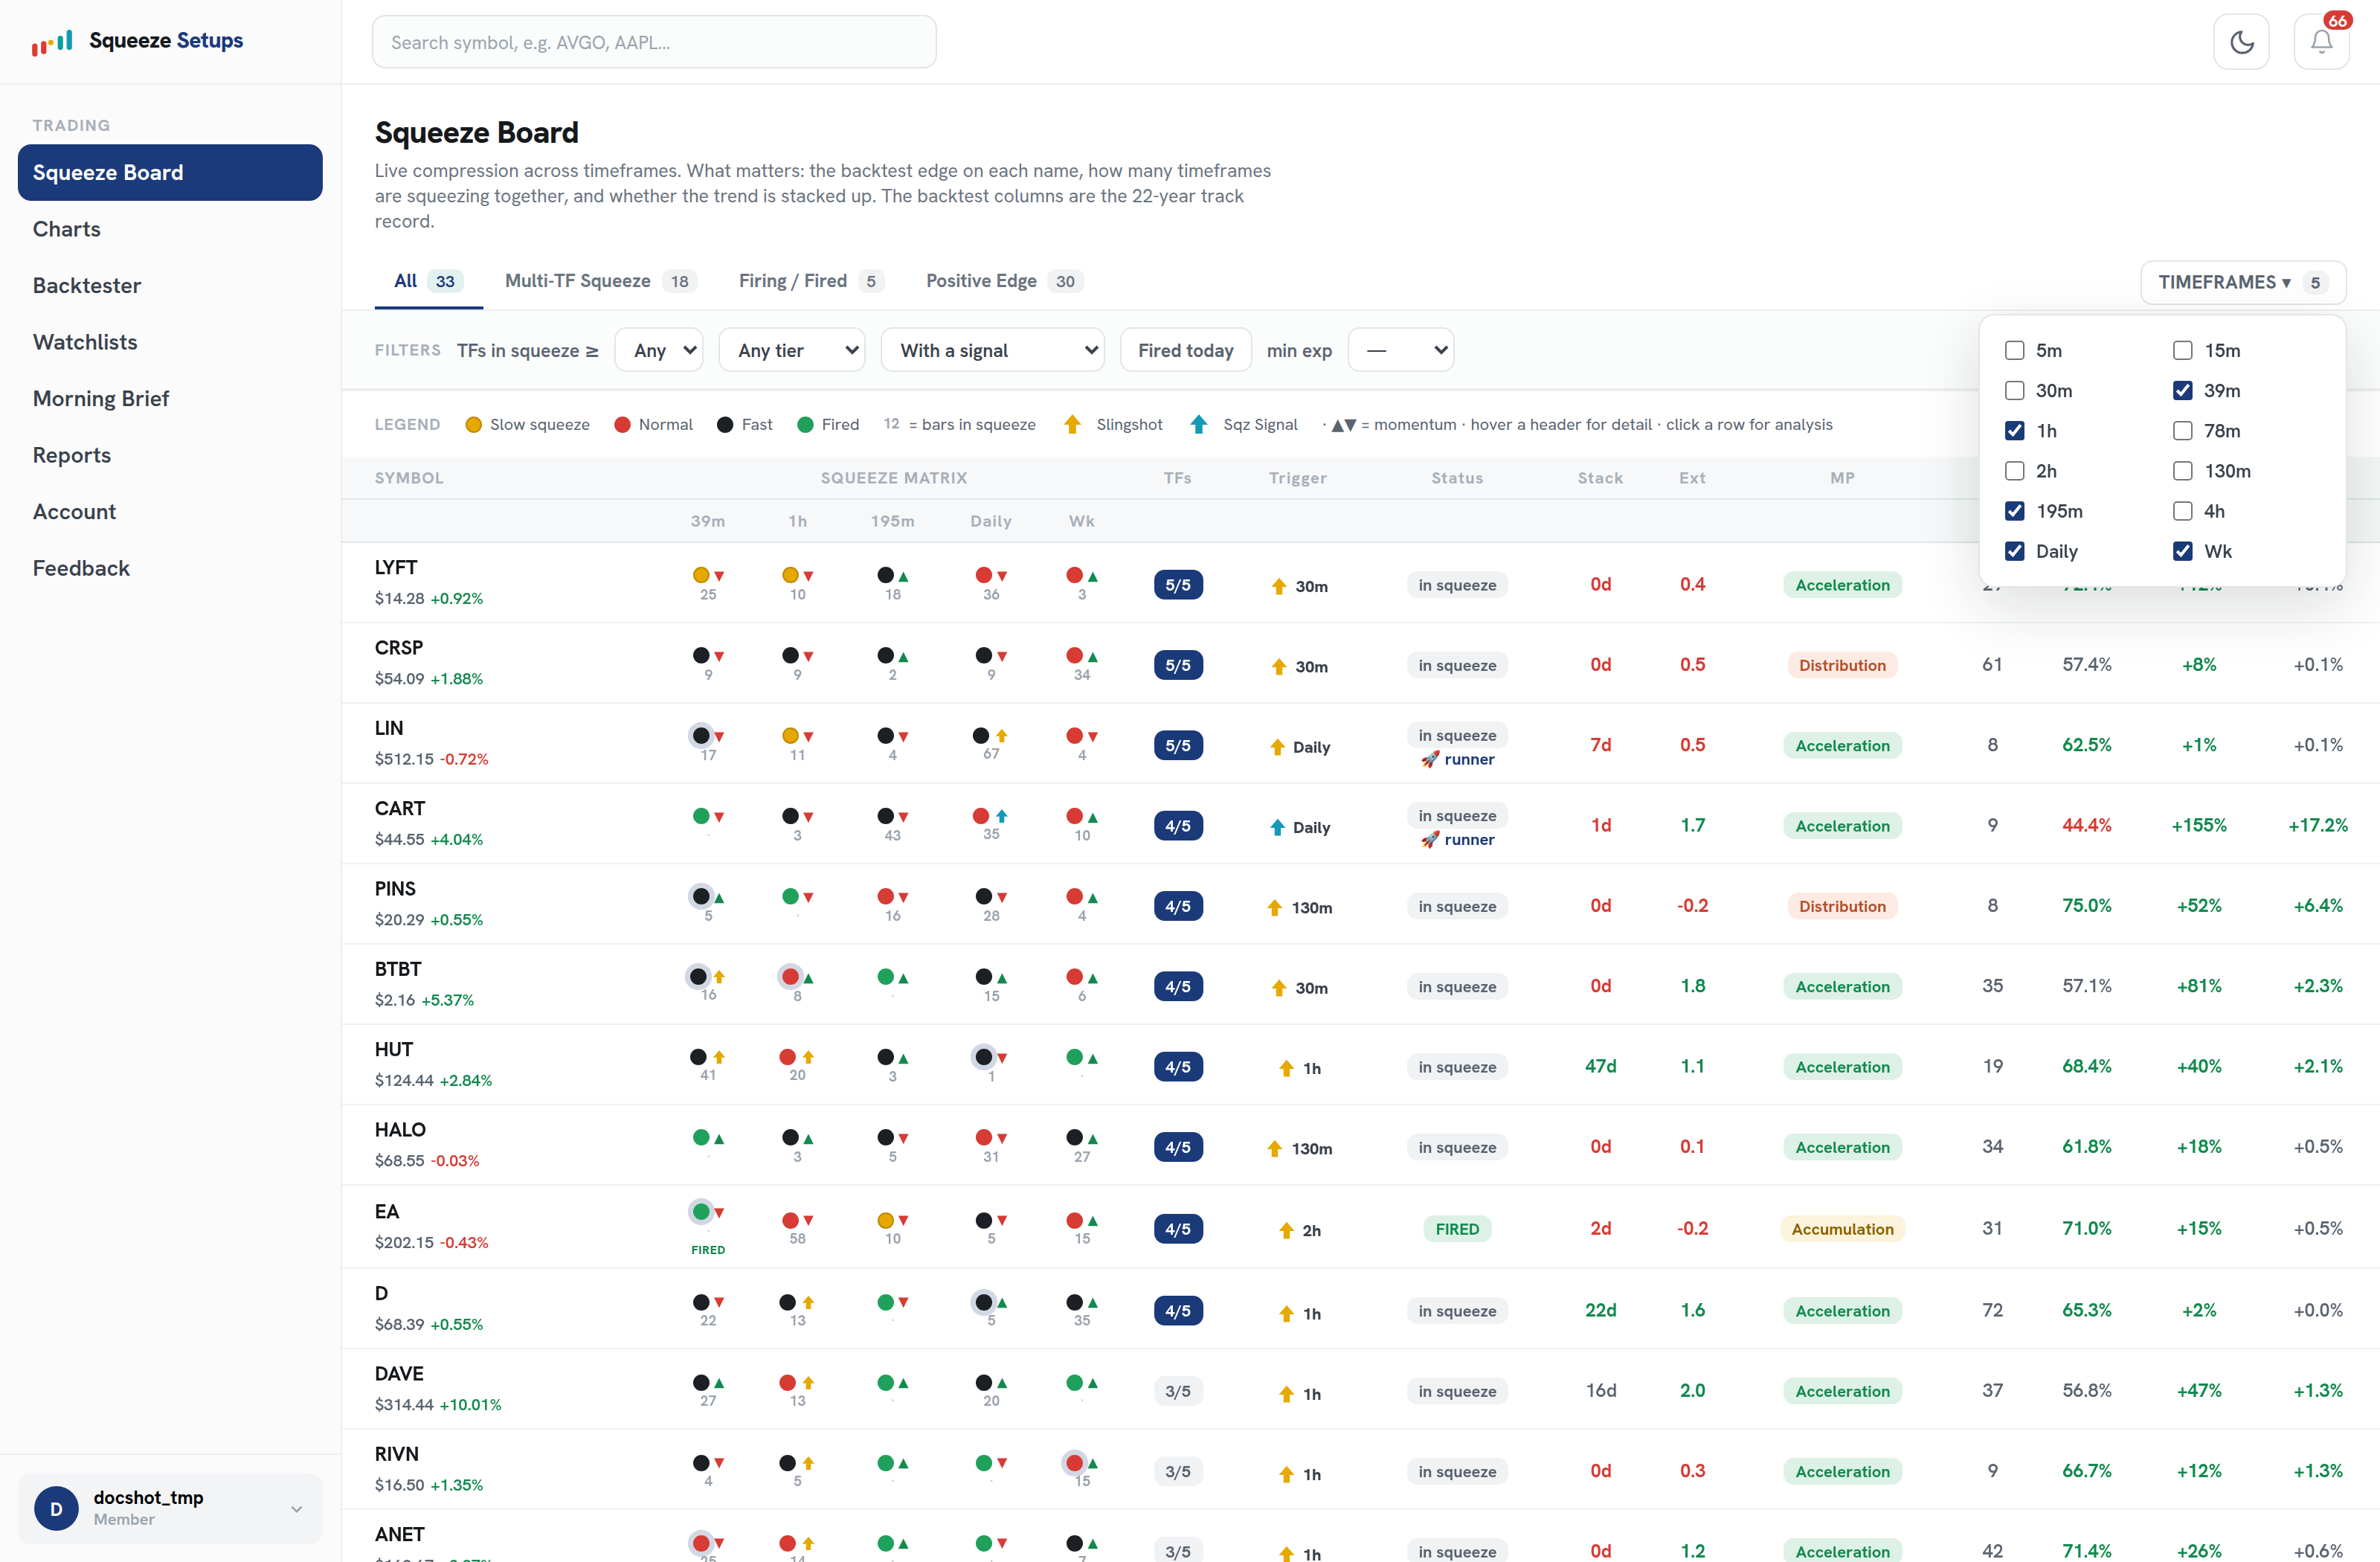Open TFs in squeeze Any dropdown

click(x=659, y=350)
